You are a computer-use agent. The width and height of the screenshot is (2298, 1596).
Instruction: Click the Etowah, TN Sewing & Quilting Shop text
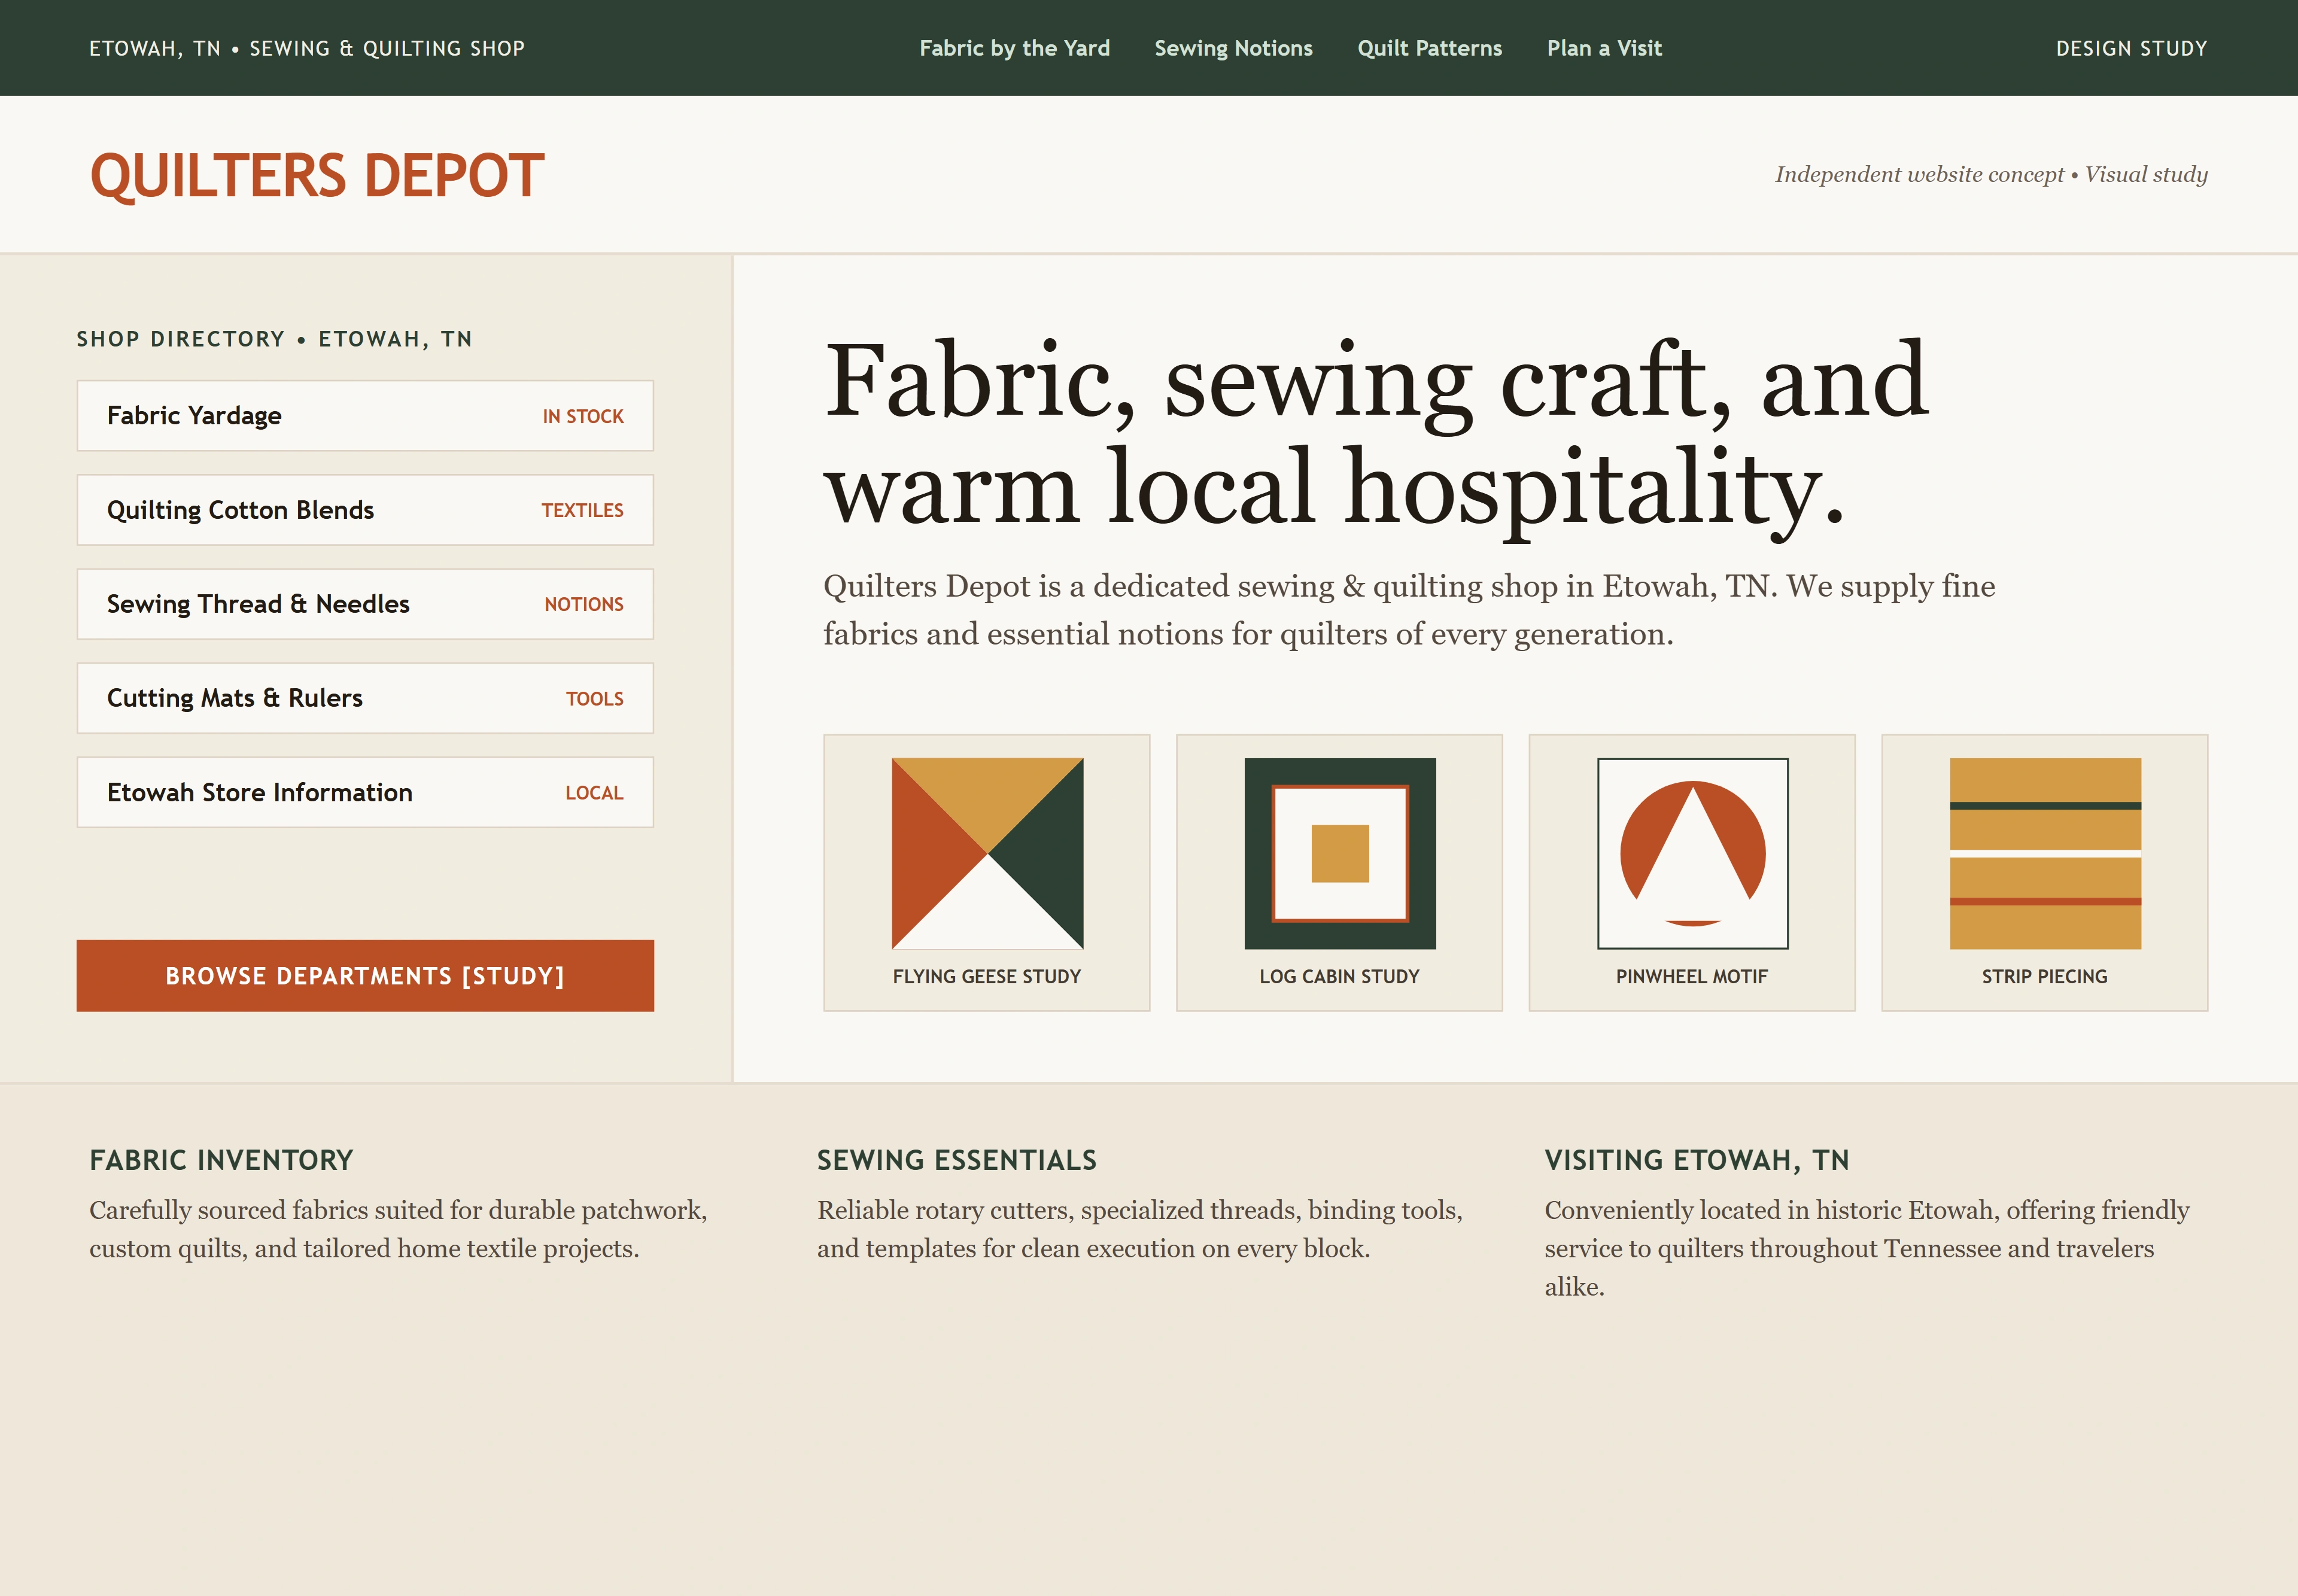tap(307, 48)
